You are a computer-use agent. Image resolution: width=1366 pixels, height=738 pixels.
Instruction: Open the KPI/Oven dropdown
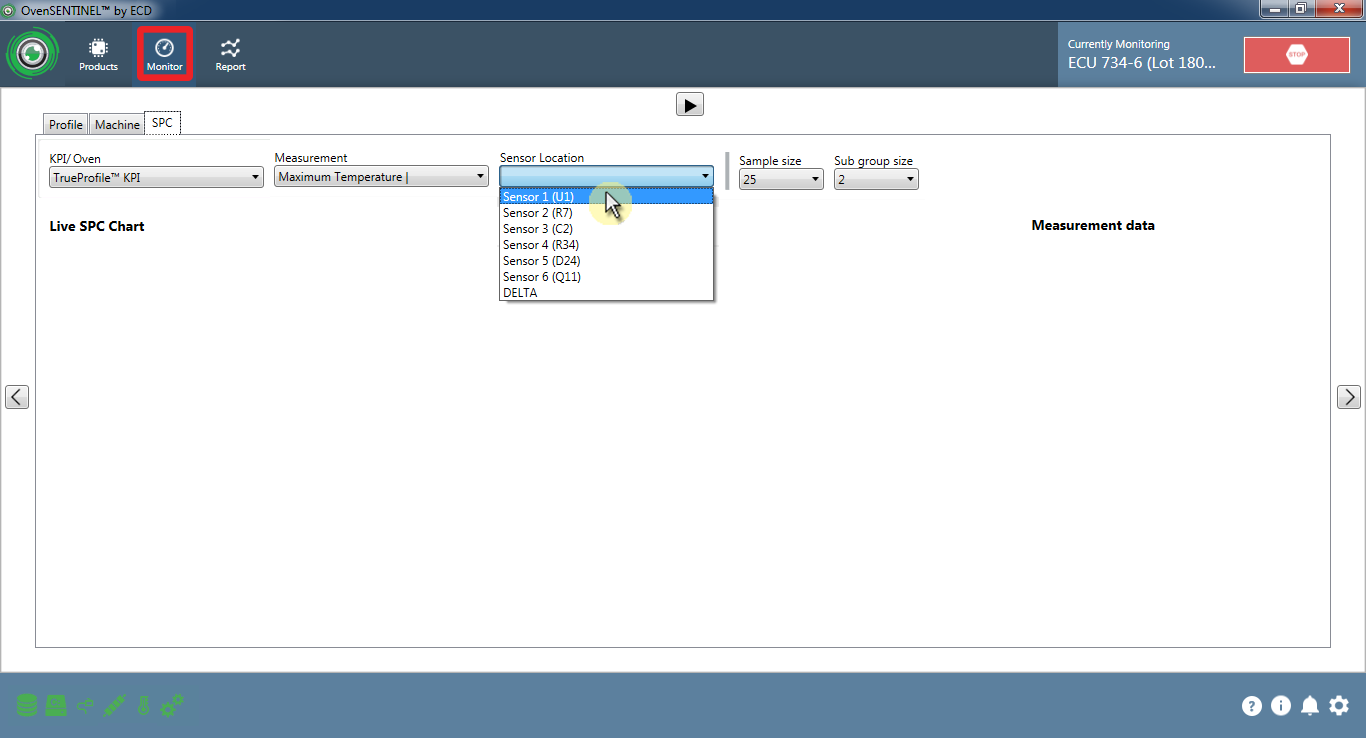pos(156,178)
